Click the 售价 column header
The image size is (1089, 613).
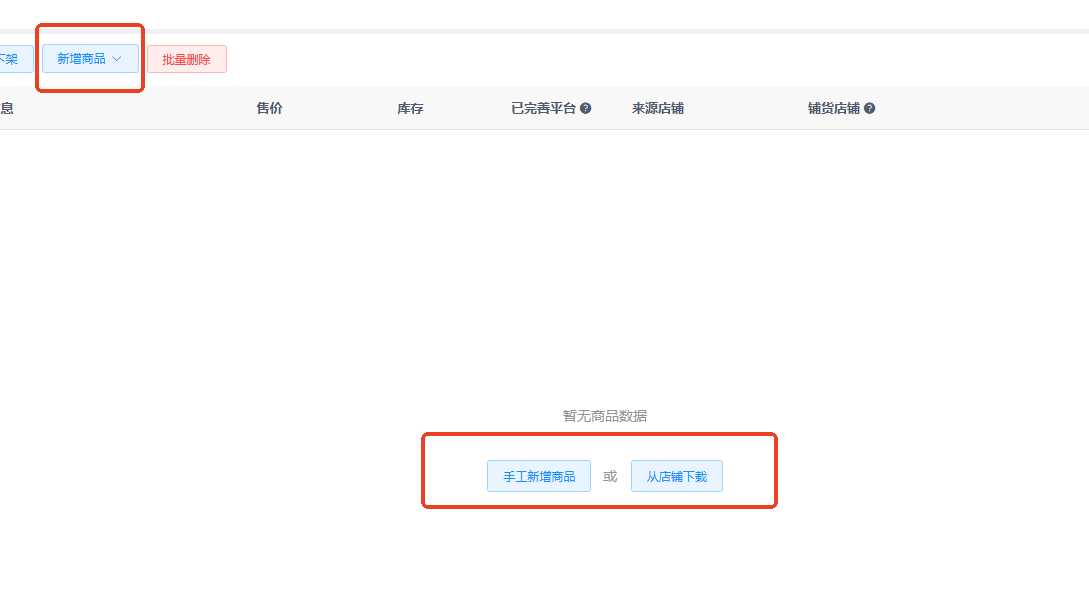tap(269, 108)
